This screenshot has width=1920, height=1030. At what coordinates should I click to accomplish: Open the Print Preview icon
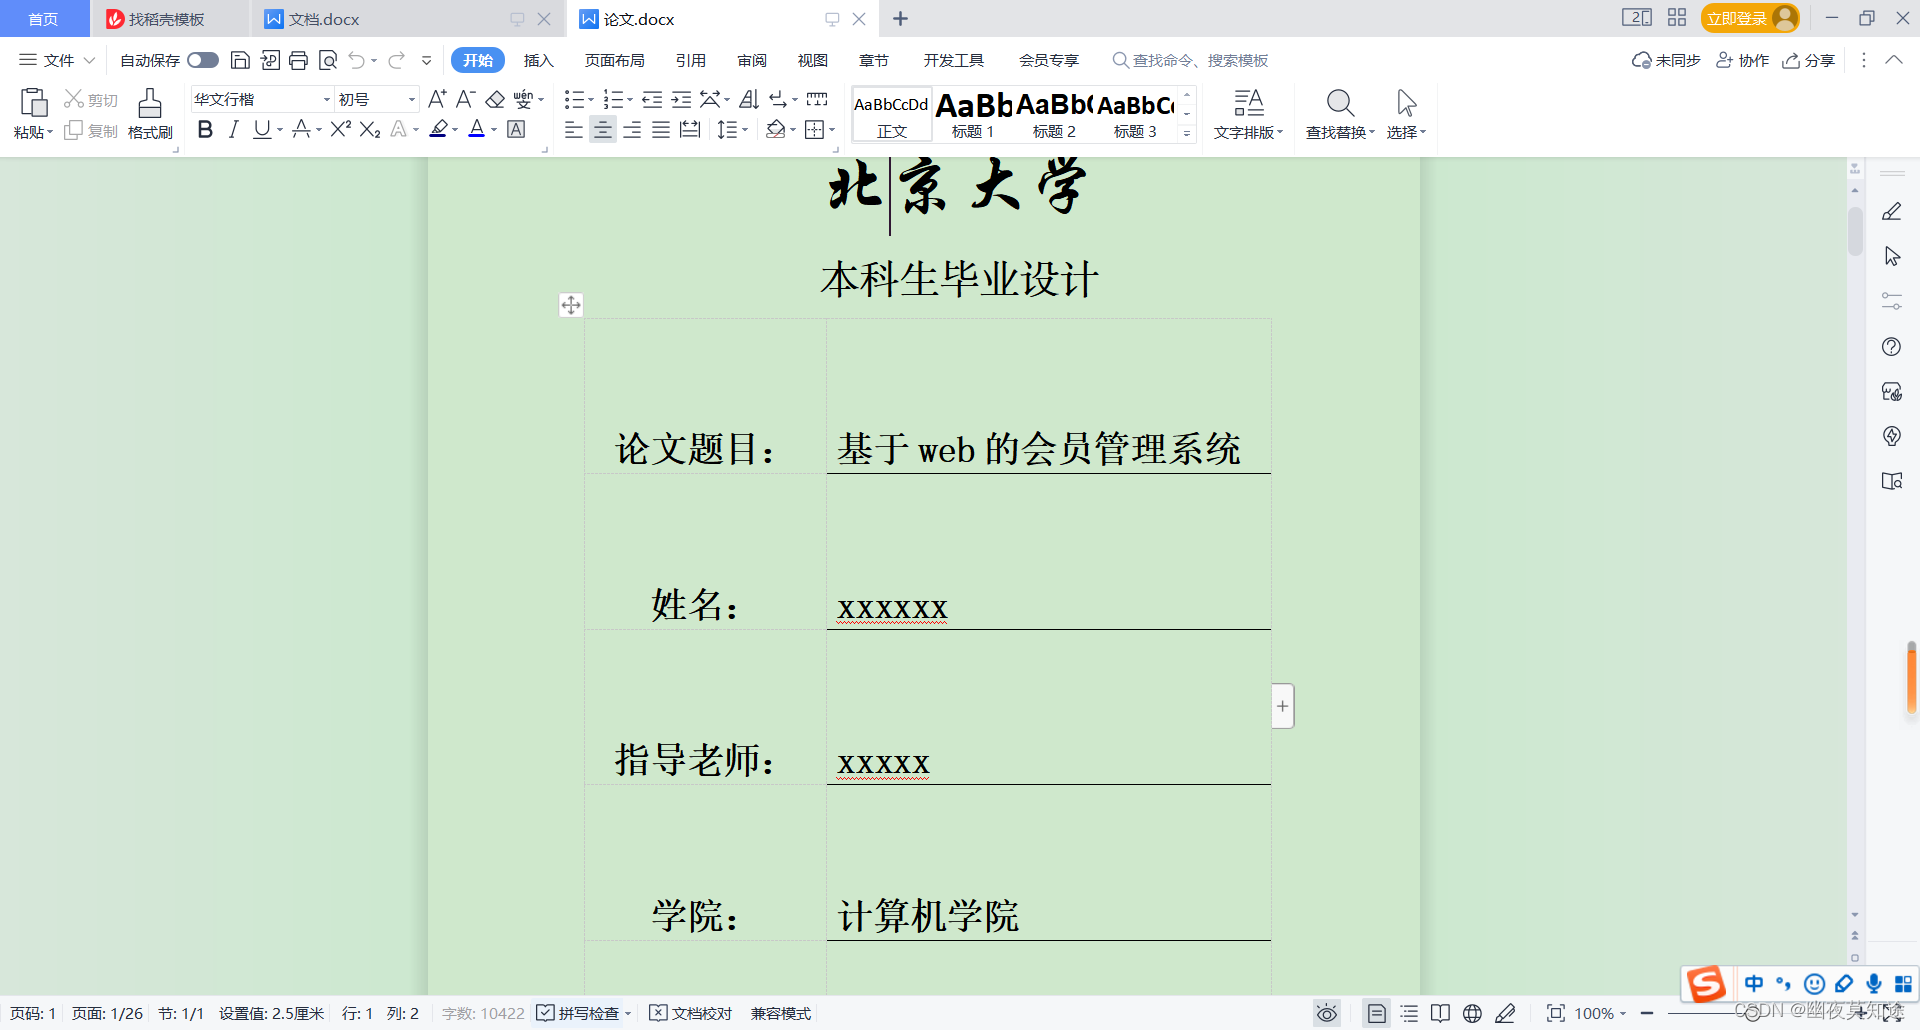click(327, 60)
